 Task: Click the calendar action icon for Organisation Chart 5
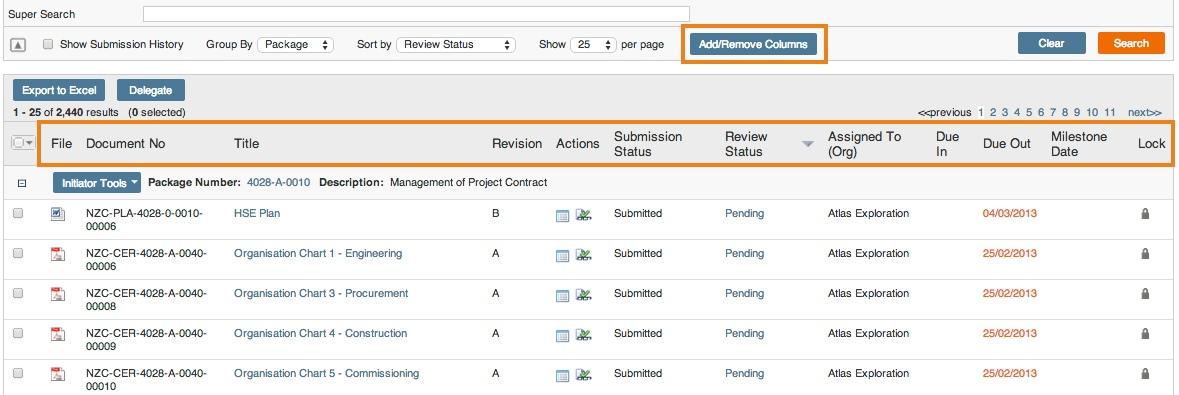pos(562,375)
